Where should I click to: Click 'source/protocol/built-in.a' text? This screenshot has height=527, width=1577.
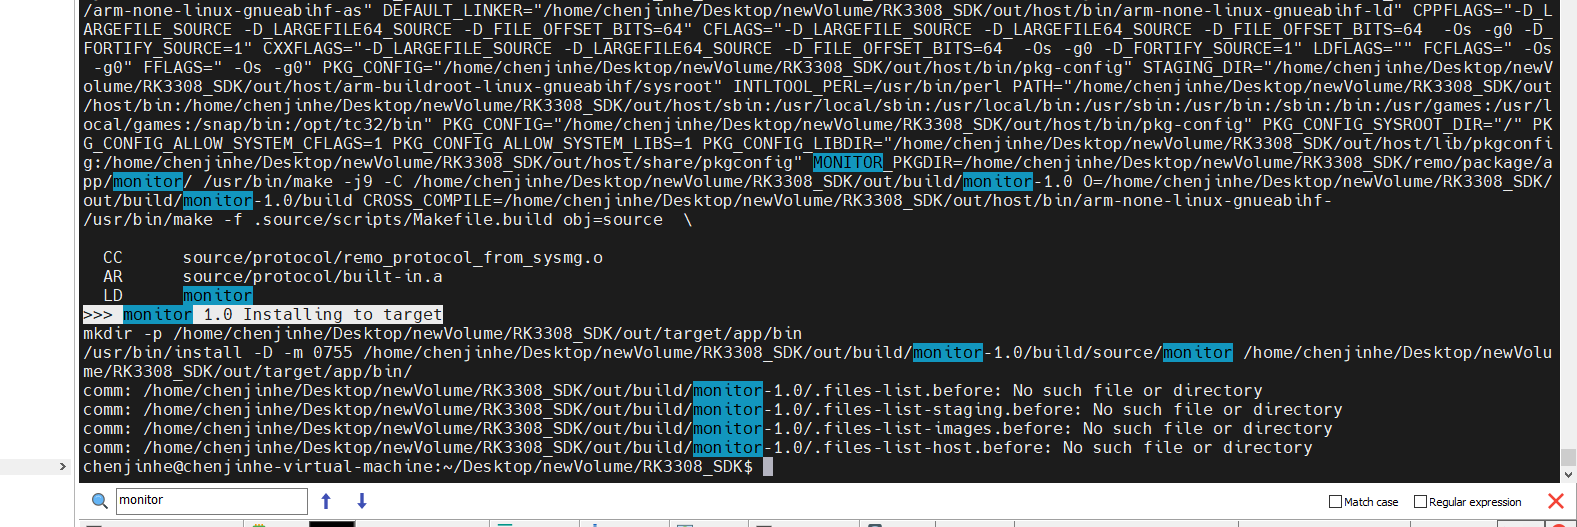pos(313,277)
